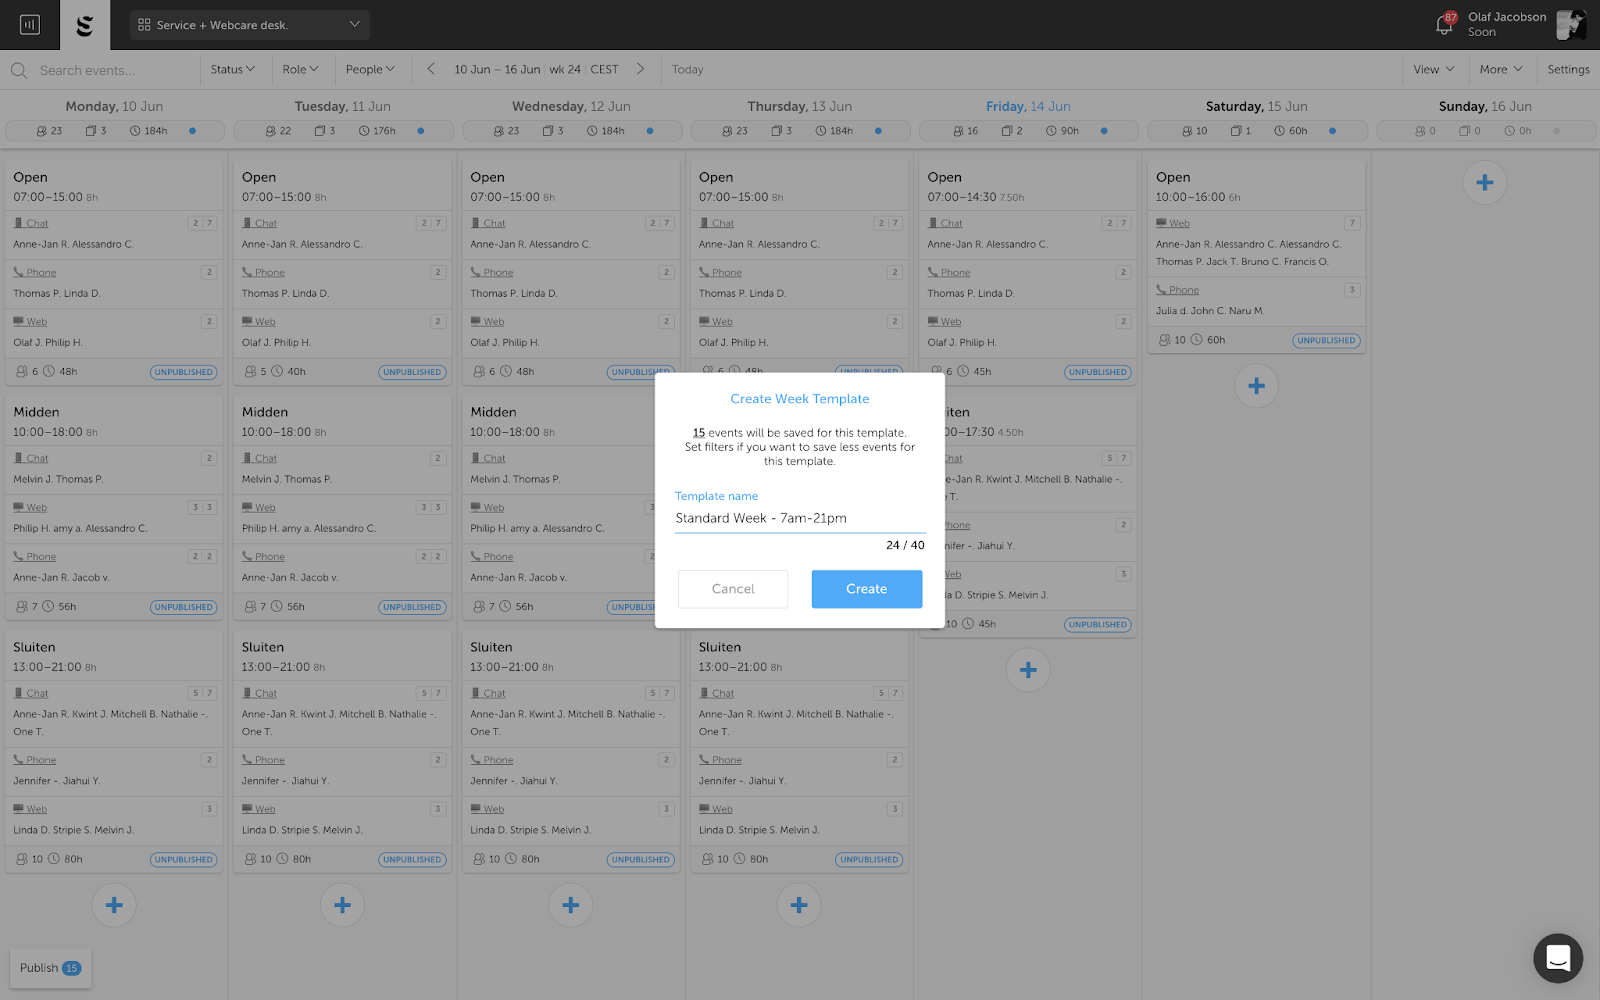Select Friday, 14 Jun column header

(x=1028, y=106)
